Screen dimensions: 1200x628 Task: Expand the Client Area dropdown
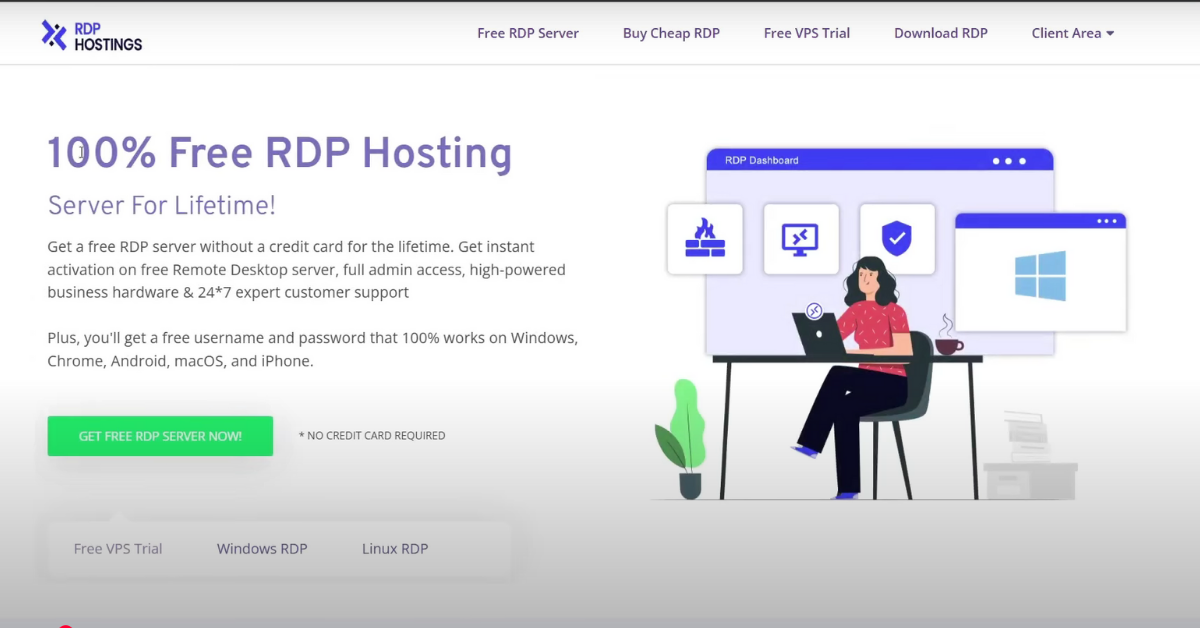[1073, 33]
